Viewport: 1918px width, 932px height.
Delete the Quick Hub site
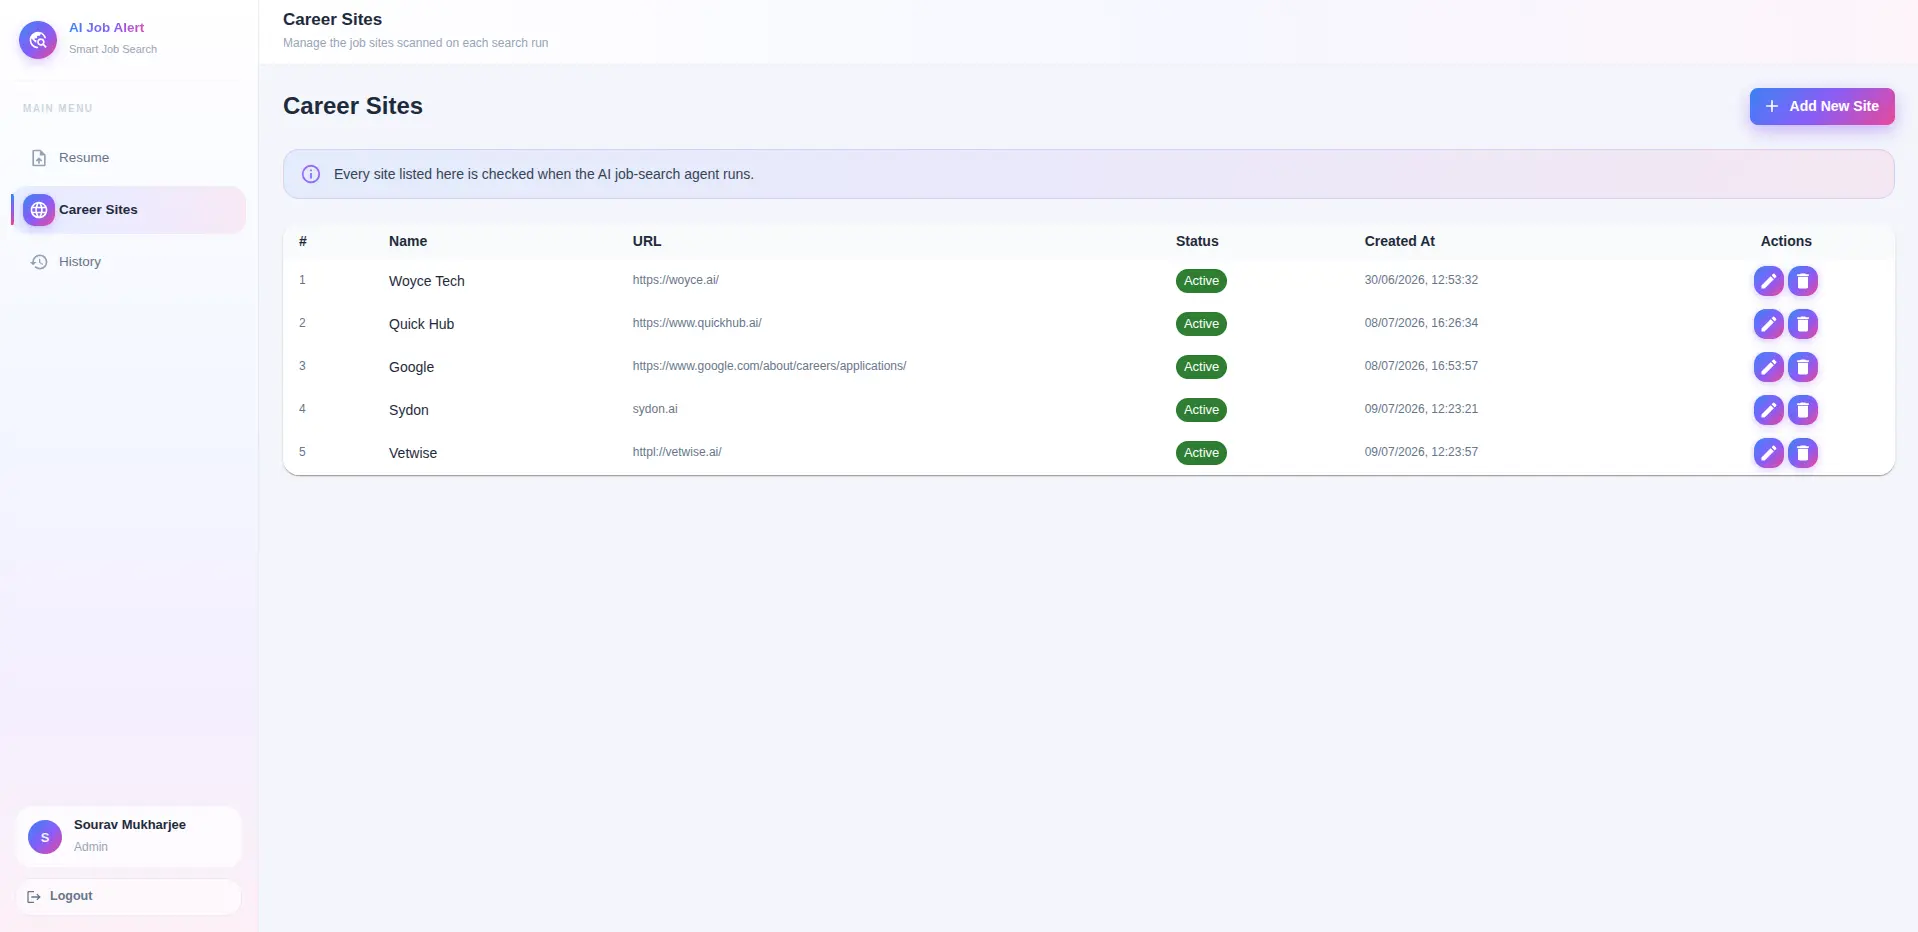coord(1802,324)
